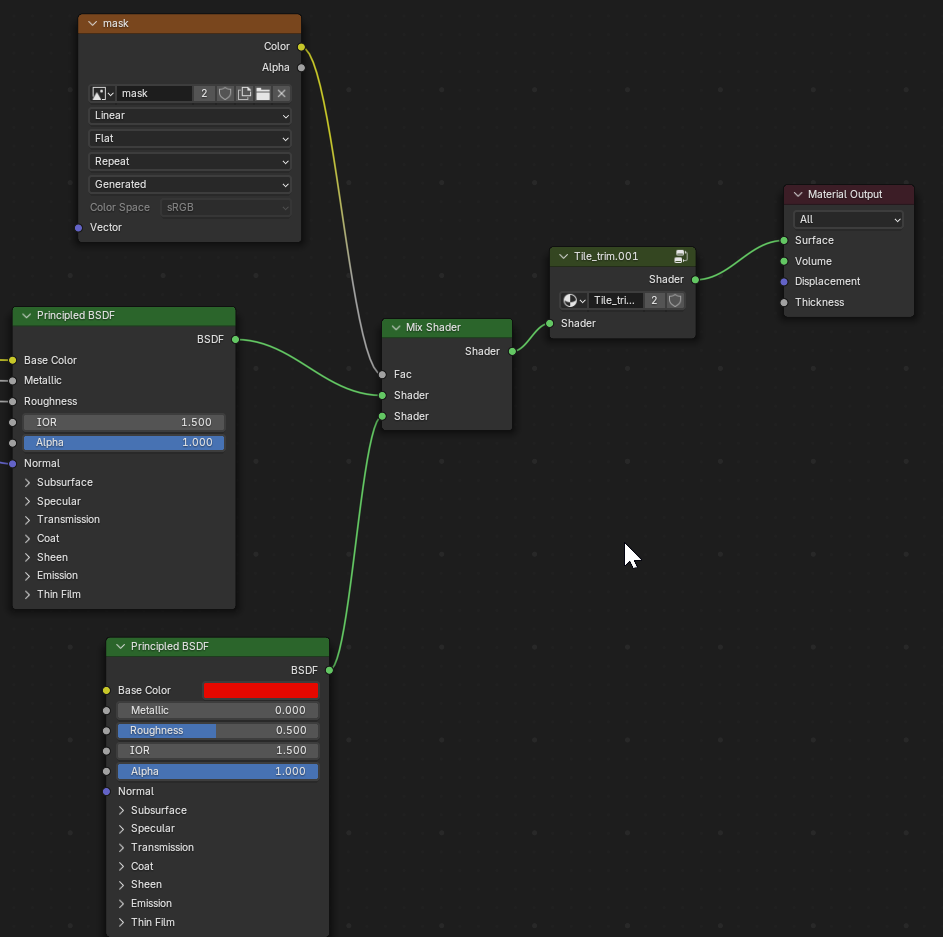Click Tile_trim.001 Shader output socket
Image resolution: width=943 pixels, height=937 pixels.
(x=696, y=280)
